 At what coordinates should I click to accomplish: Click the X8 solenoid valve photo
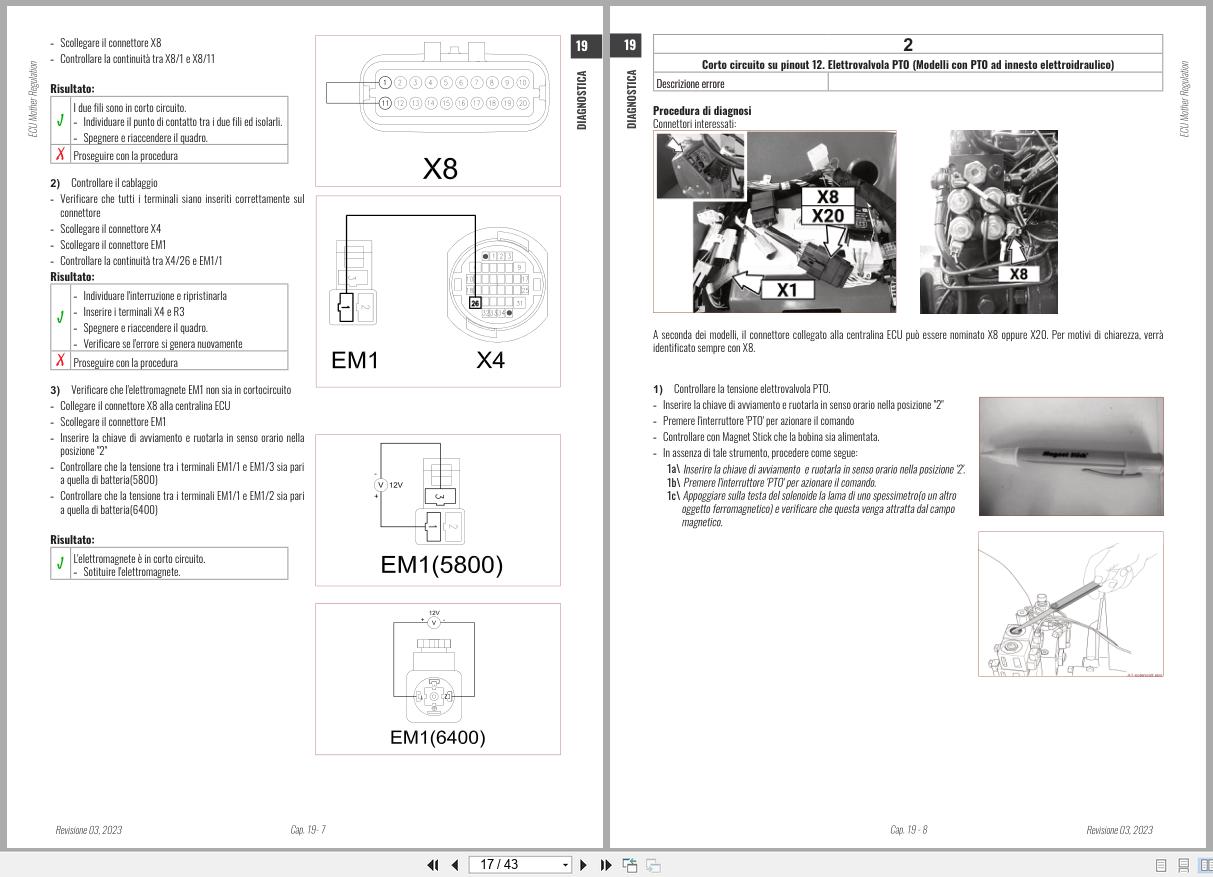[x=988, y=221]
